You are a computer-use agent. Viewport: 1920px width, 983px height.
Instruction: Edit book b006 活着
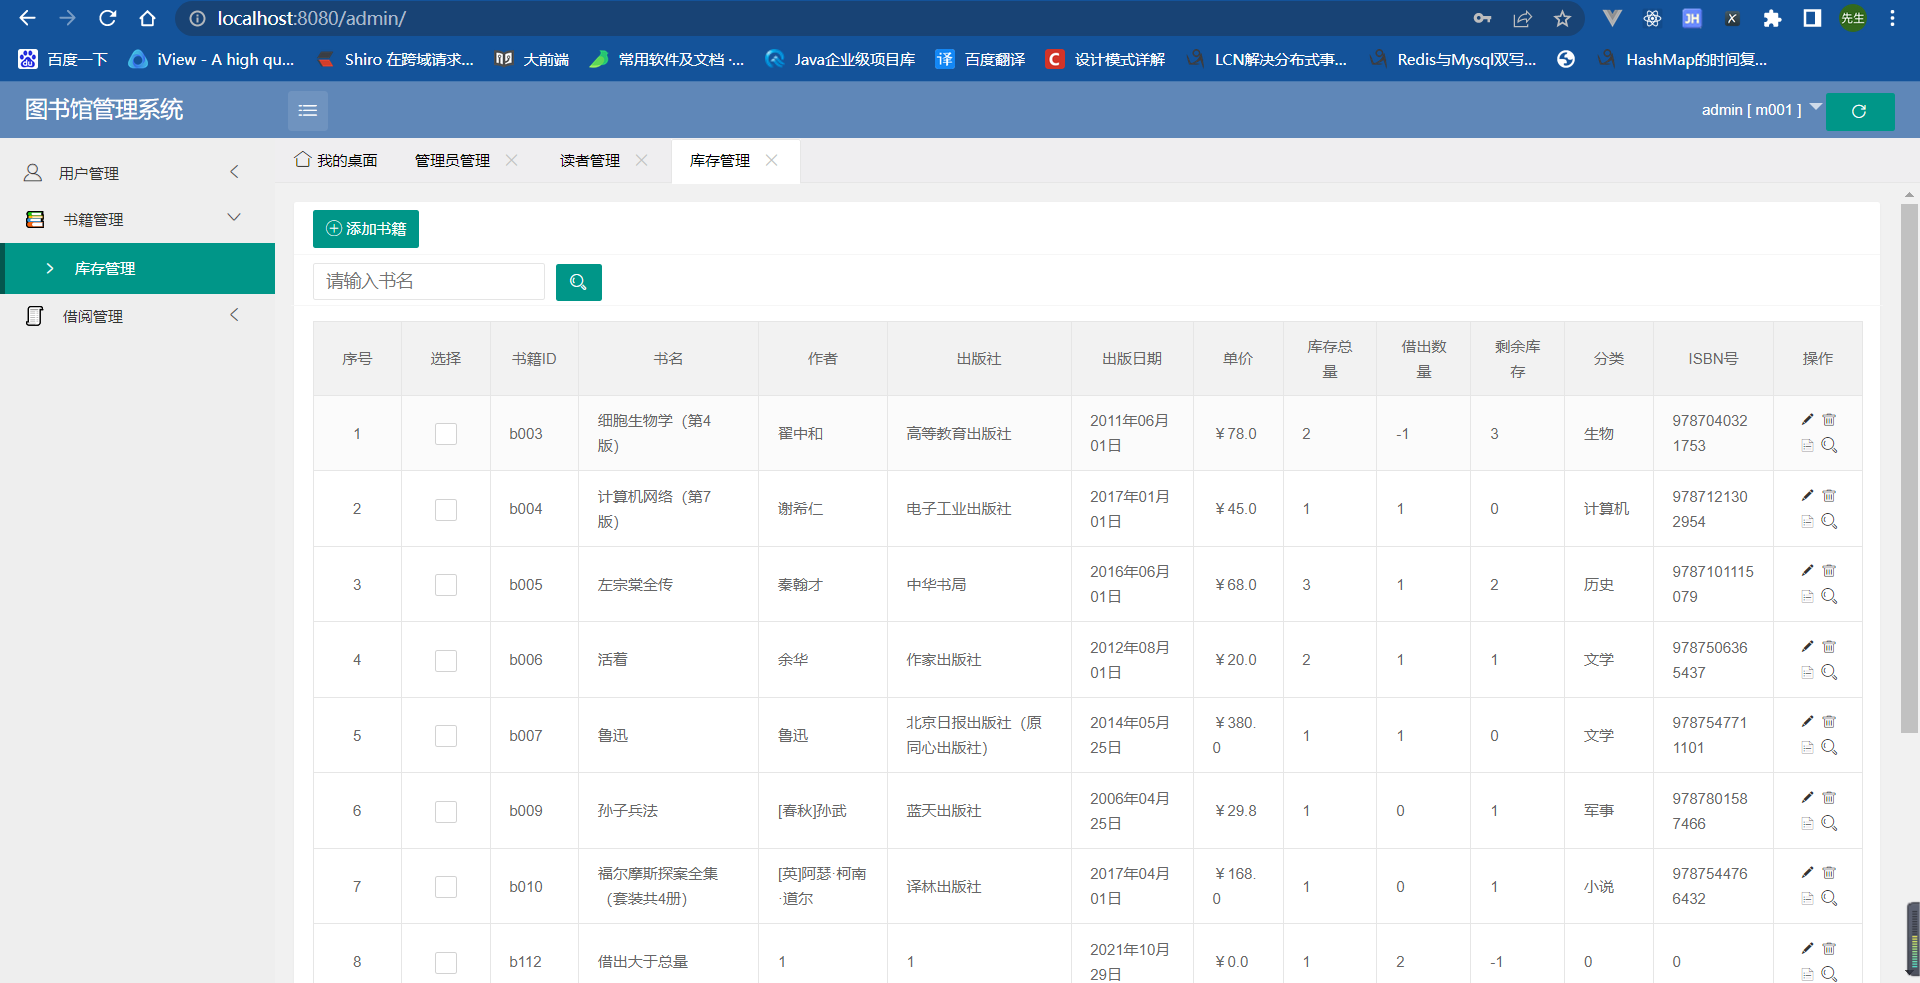pyautogui.click(x=1807, y=647)
